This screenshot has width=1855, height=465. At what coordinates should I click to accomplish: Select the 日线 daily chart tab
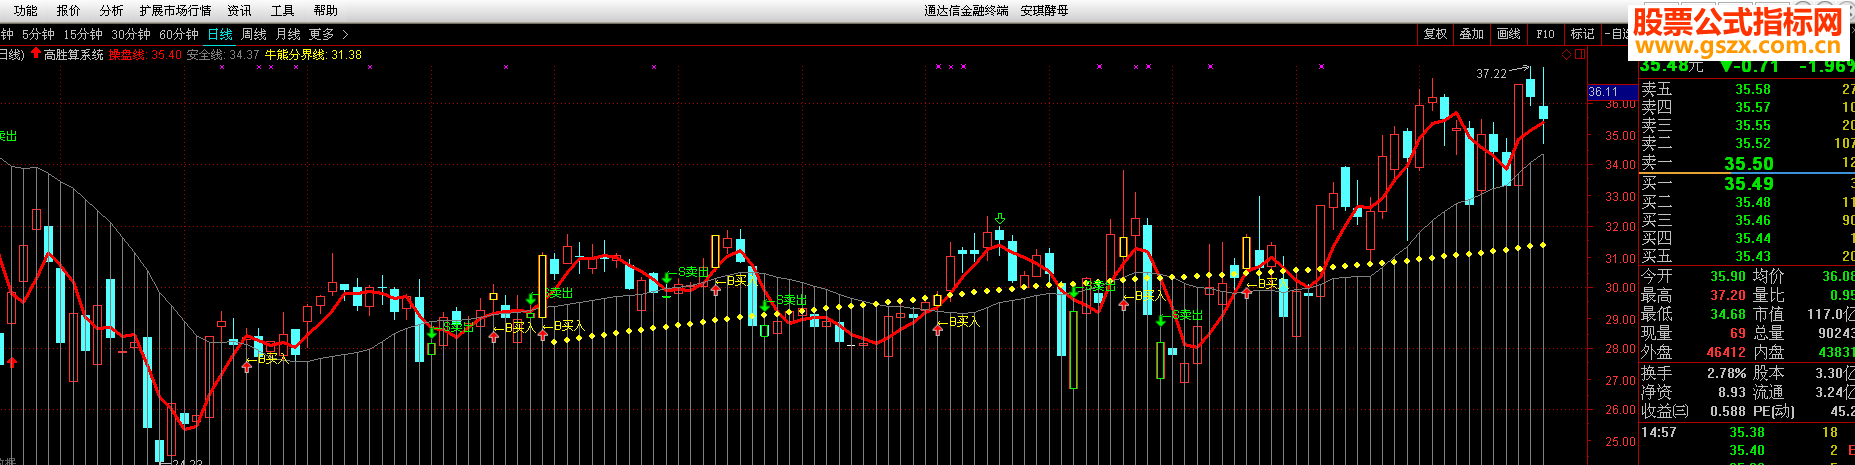click(219, 34)
